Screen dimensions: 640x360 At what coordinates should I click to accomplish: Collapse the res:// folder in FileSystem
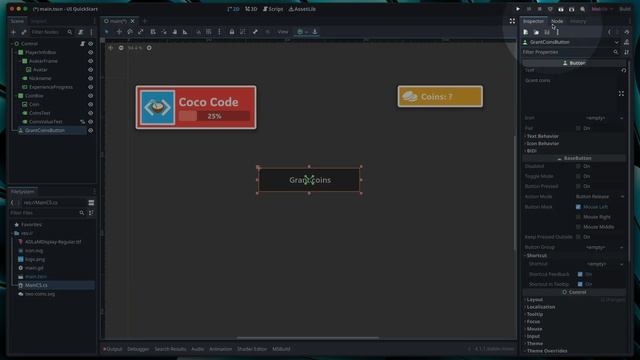[13, 233]
